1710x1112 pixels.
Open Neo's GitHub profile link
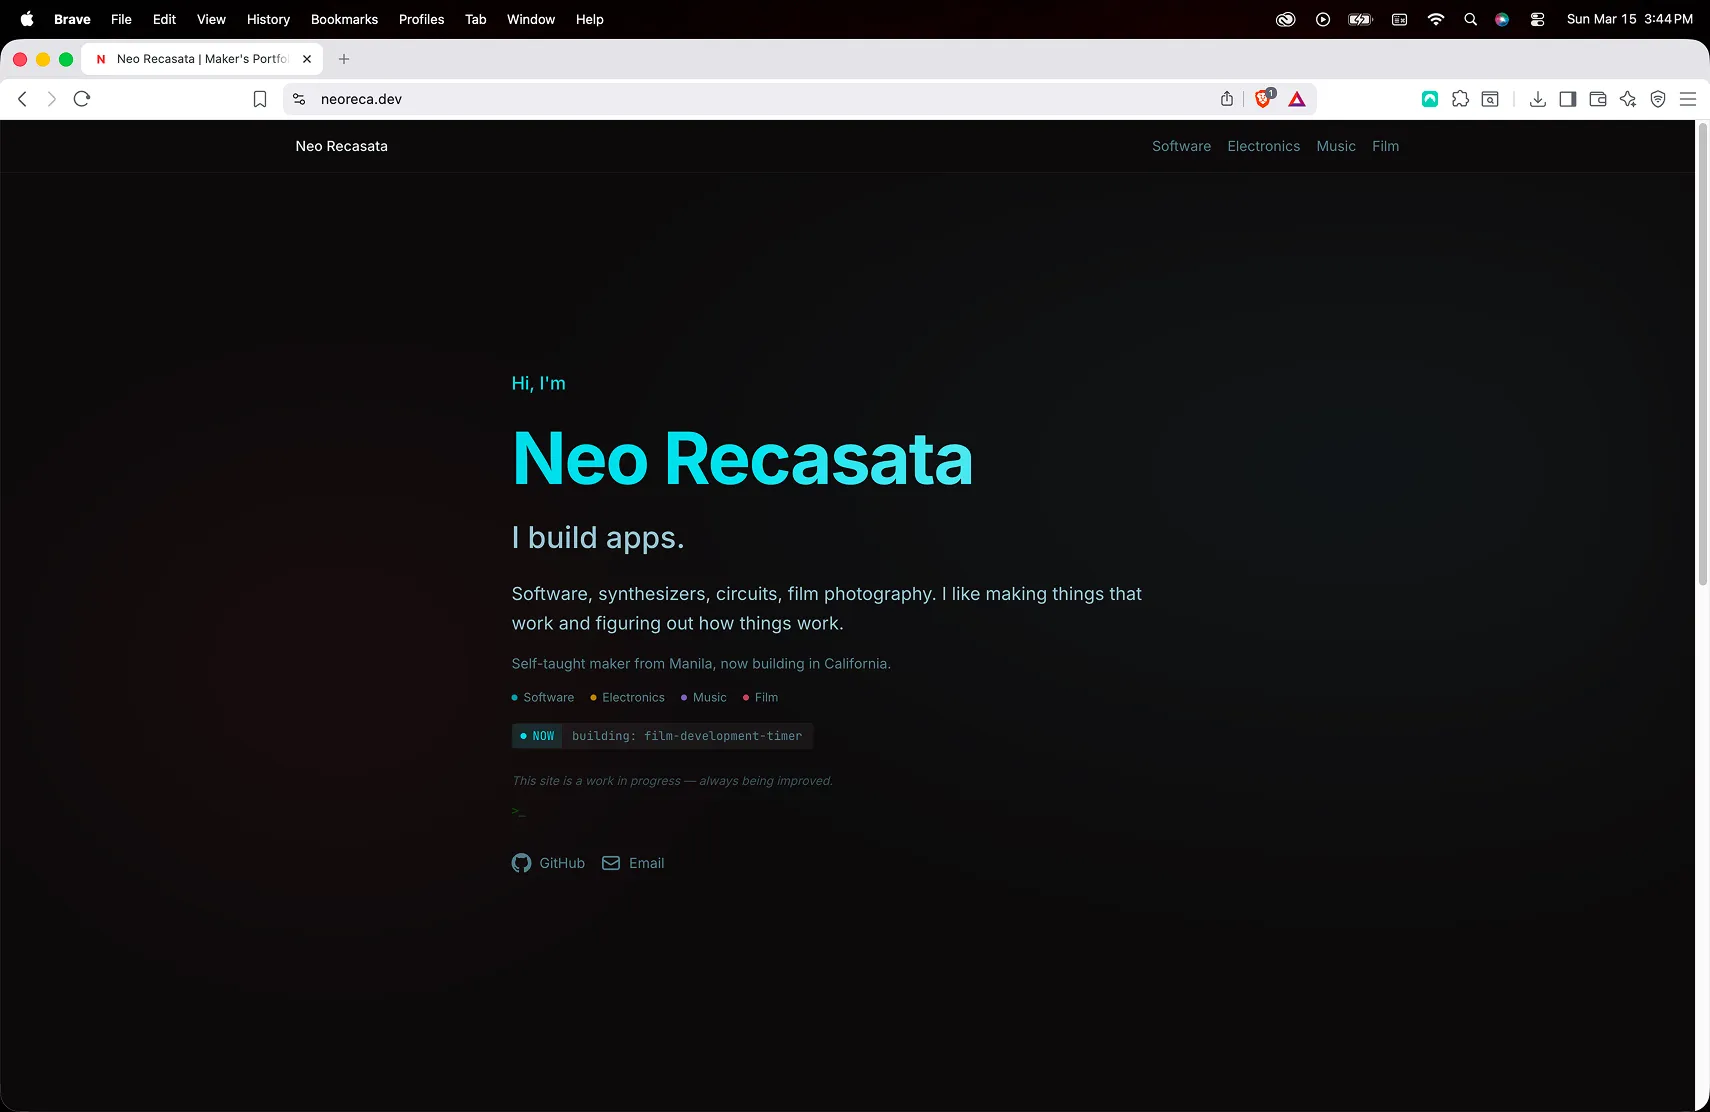(x=548, y=862)
